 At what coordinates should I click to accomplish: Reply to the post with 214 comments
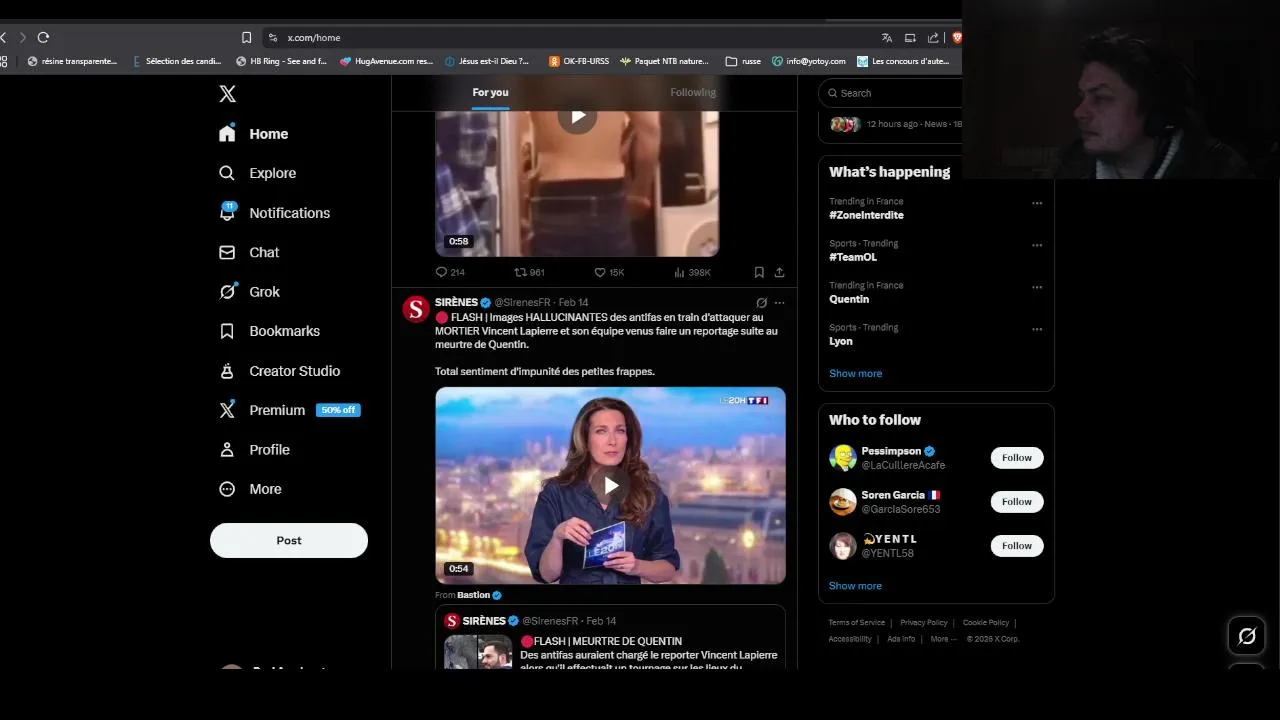tap(450, 272)
